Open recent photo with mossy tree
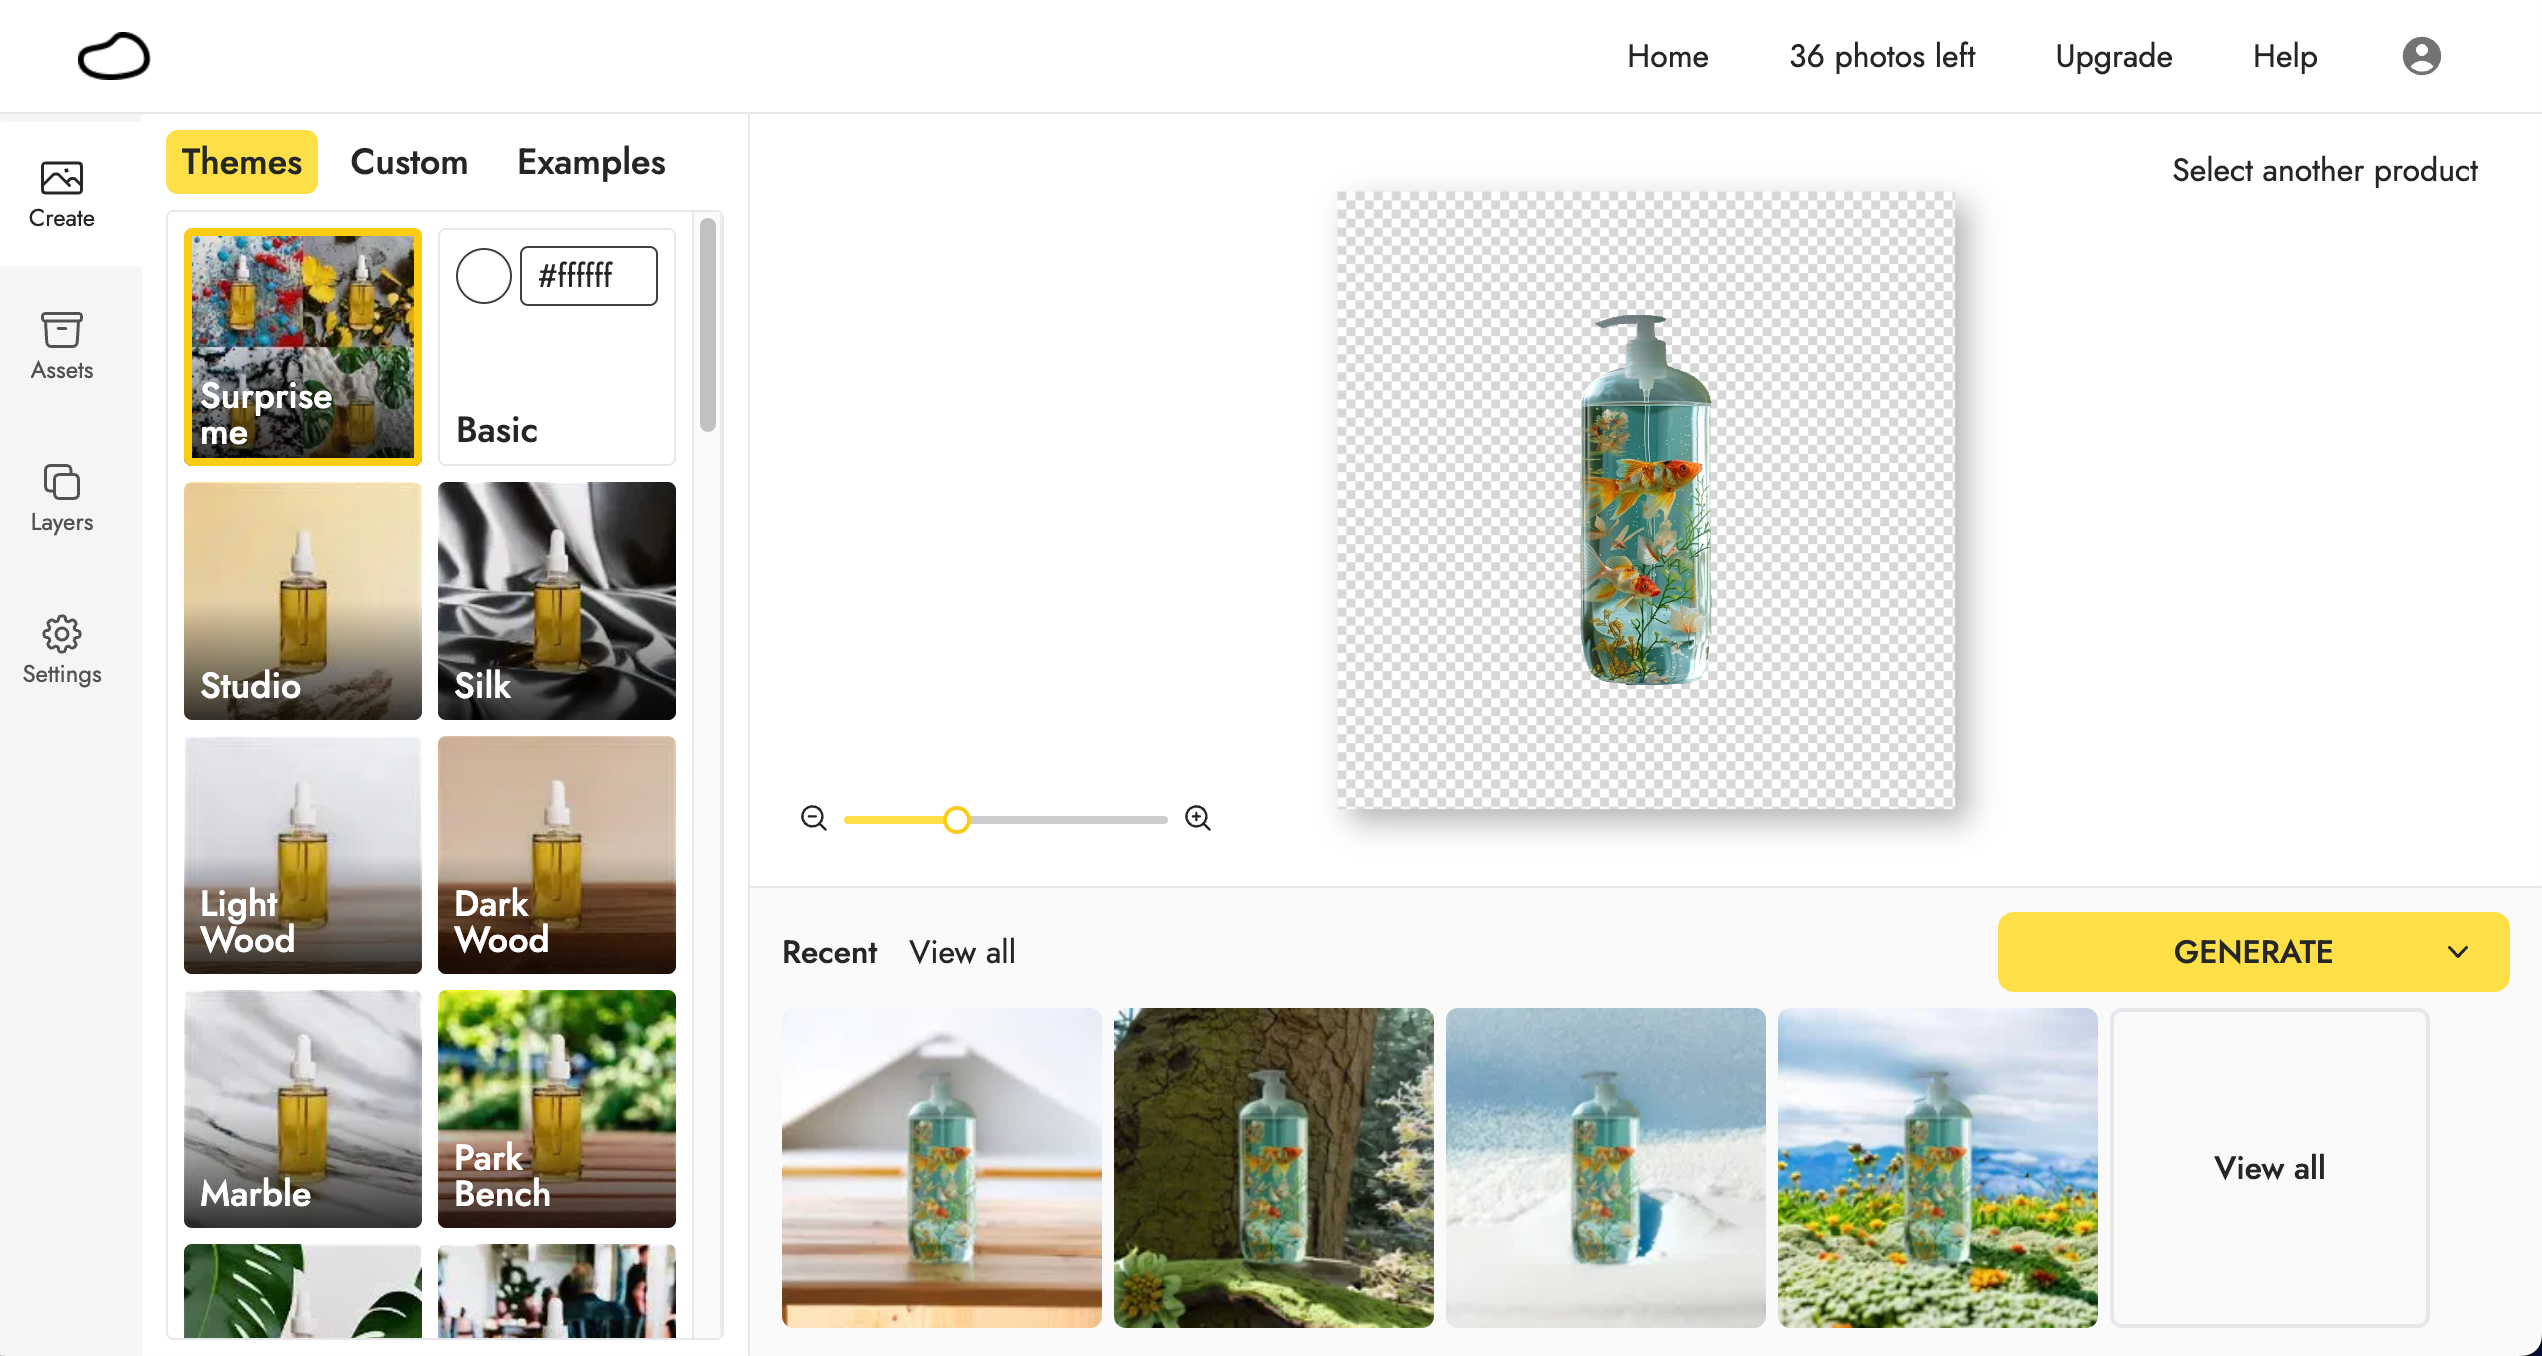Viewport: 2542px width, 1356px height. (1274, 1168)
